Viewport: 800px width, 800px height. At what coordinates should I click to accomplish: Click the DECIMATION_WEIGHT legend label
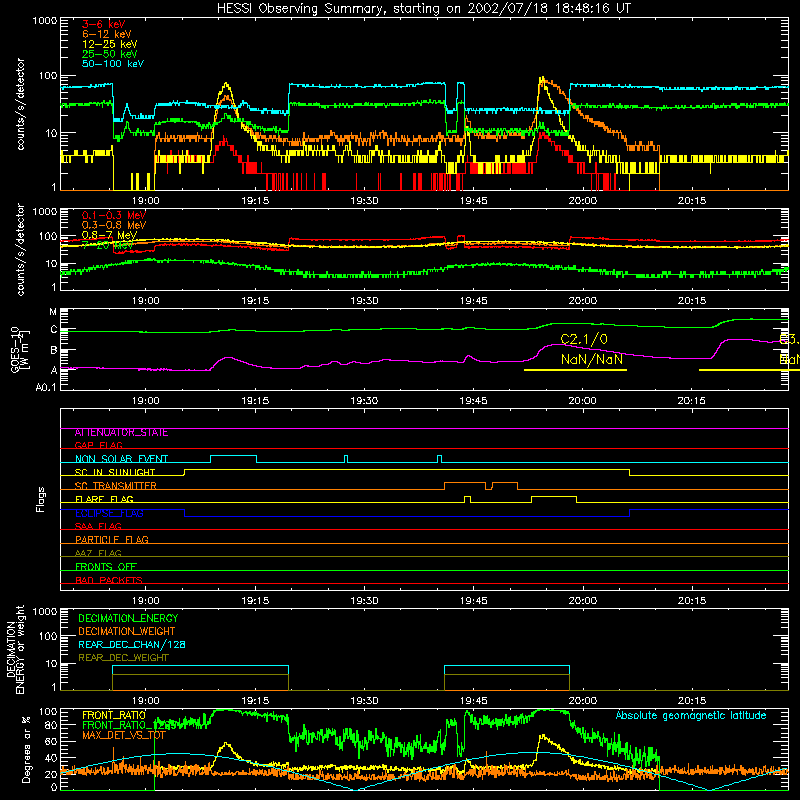127,631
